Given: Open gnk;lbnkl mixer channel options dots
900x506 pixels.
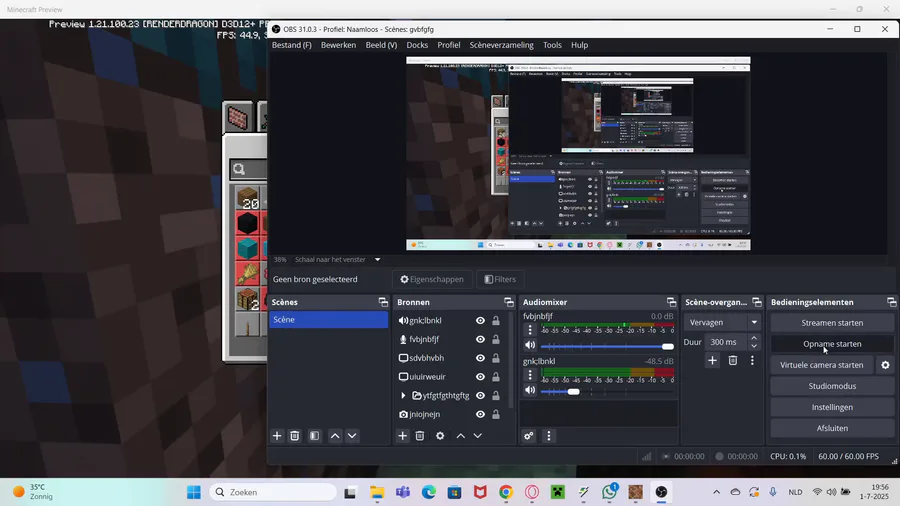Looking at the screenshot, I should pos(530,375).
